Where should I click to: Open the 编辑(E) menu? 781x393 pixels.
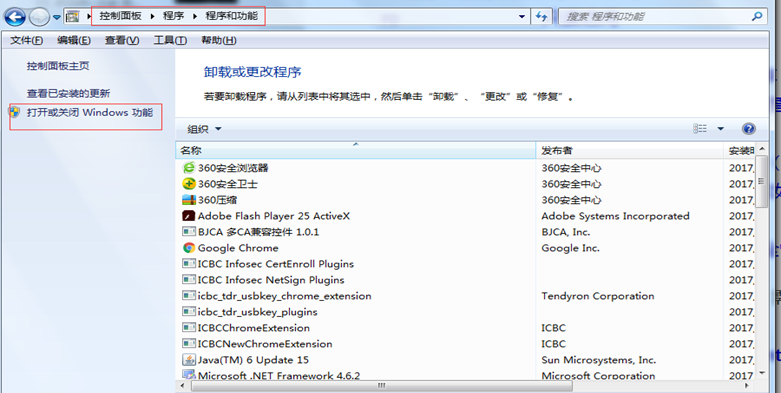74,40
